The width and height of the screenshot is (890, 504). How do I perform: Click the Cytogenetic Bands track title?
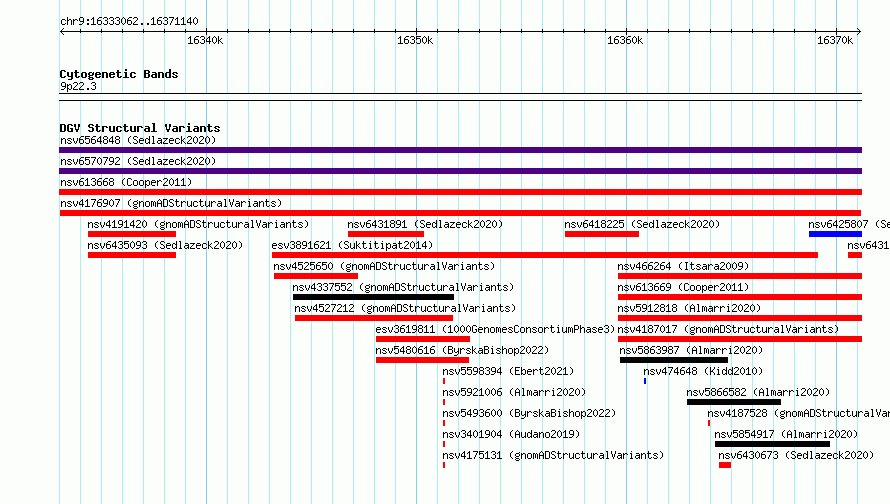point(119,74)
